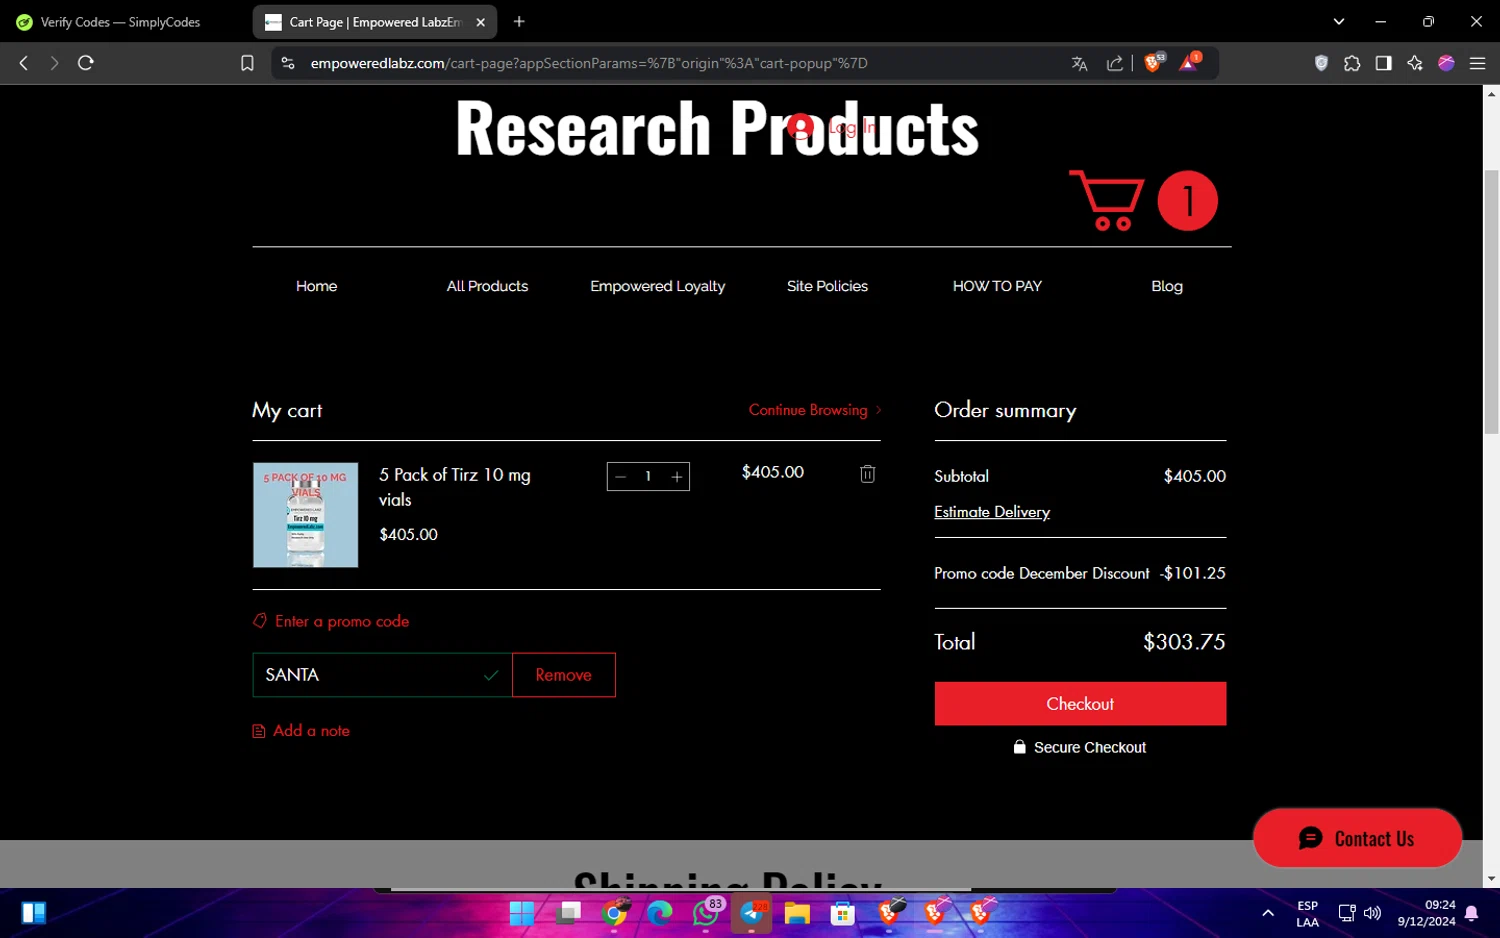Click the scrollbar down arrow
The image size is (1500, 938).
(x=1491, y=879)
